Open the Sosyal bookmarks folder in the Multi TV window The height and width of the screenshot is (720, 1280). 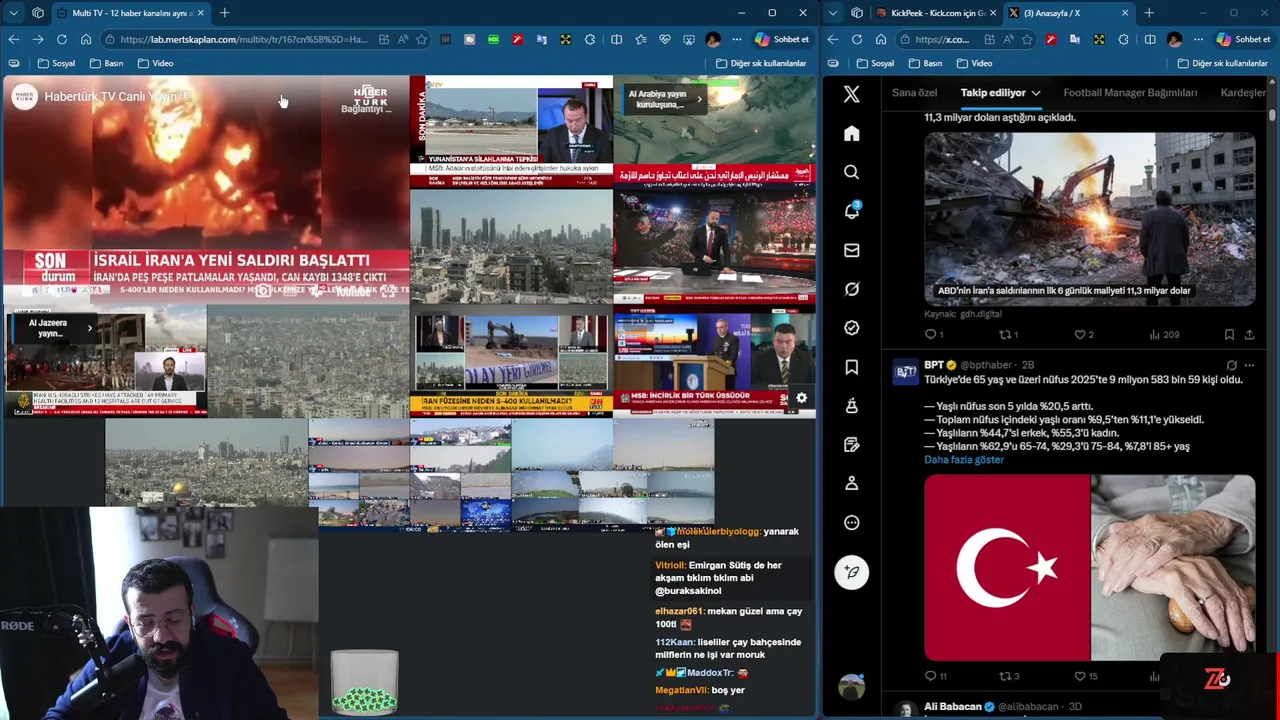56,63
